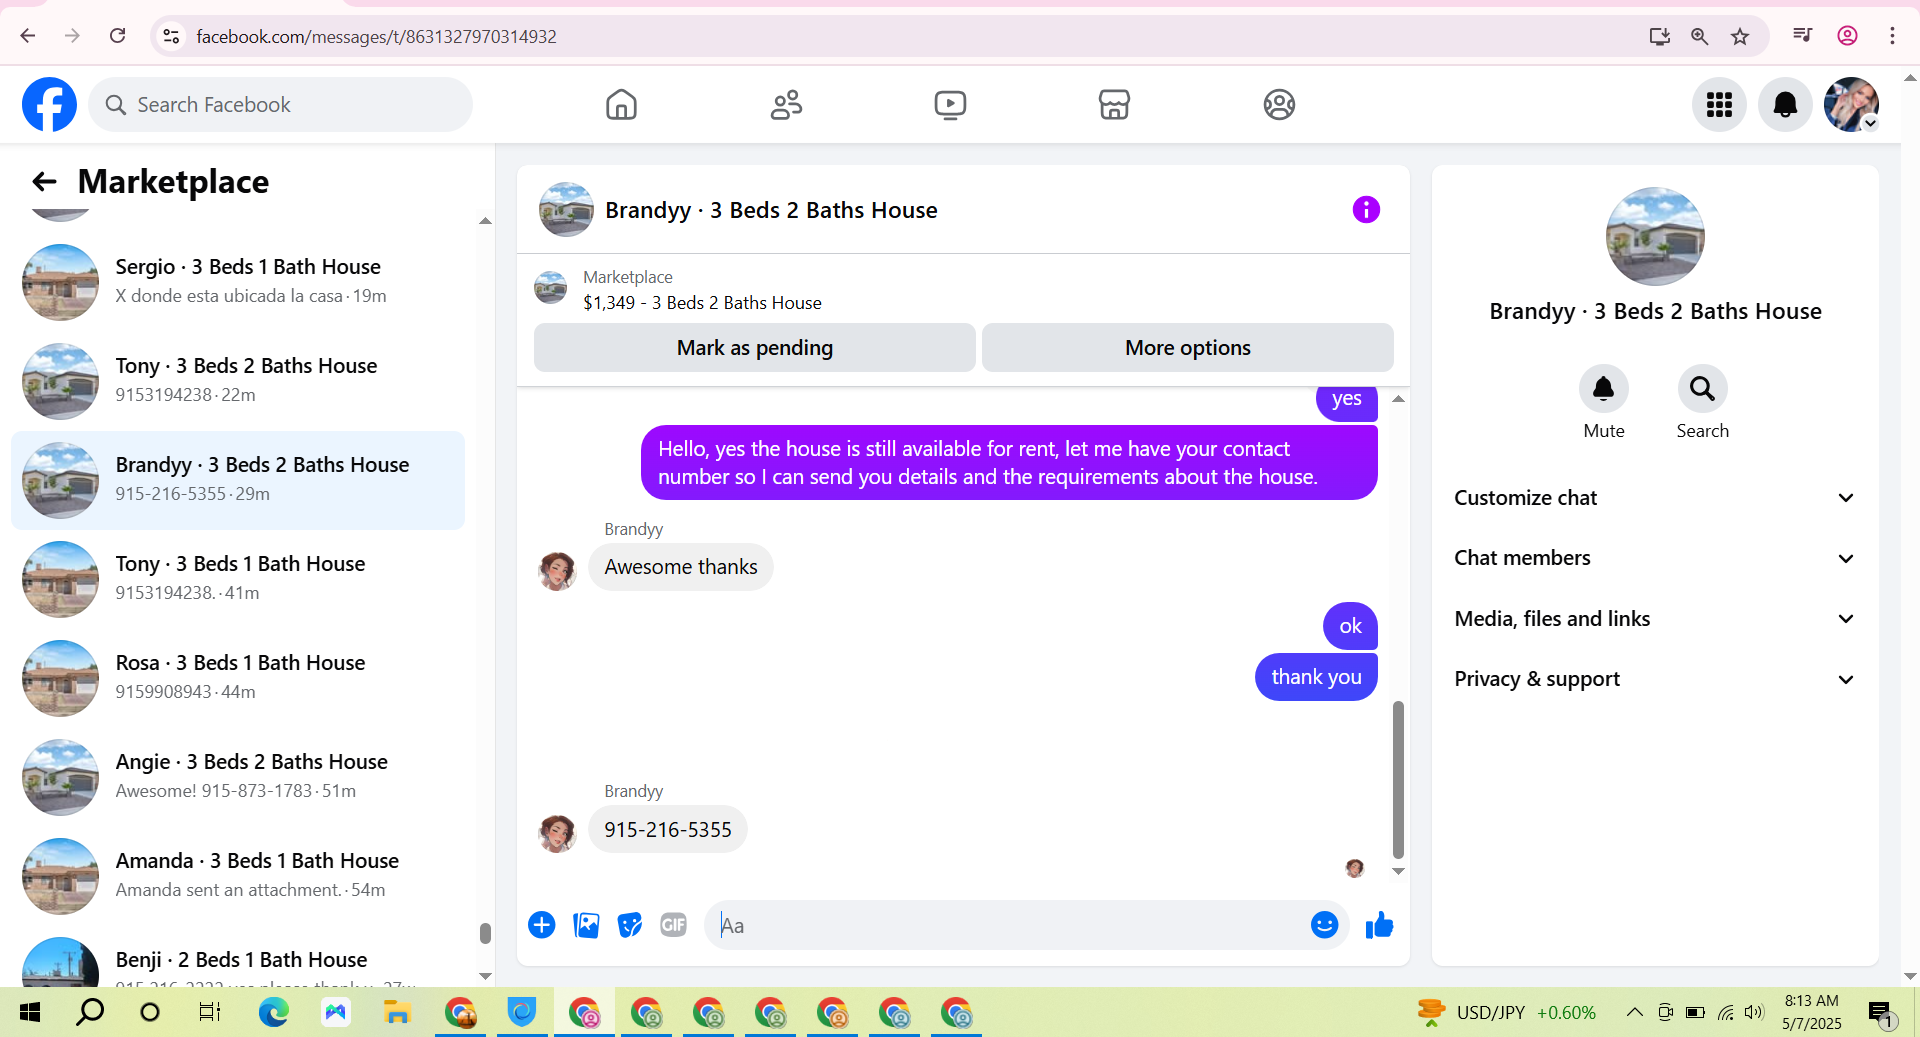The width and height of the screenshot is (1920, 1037).
Task: Open Rosa 3 Beds 1 Bath House chat
Action: coord(238,678)
